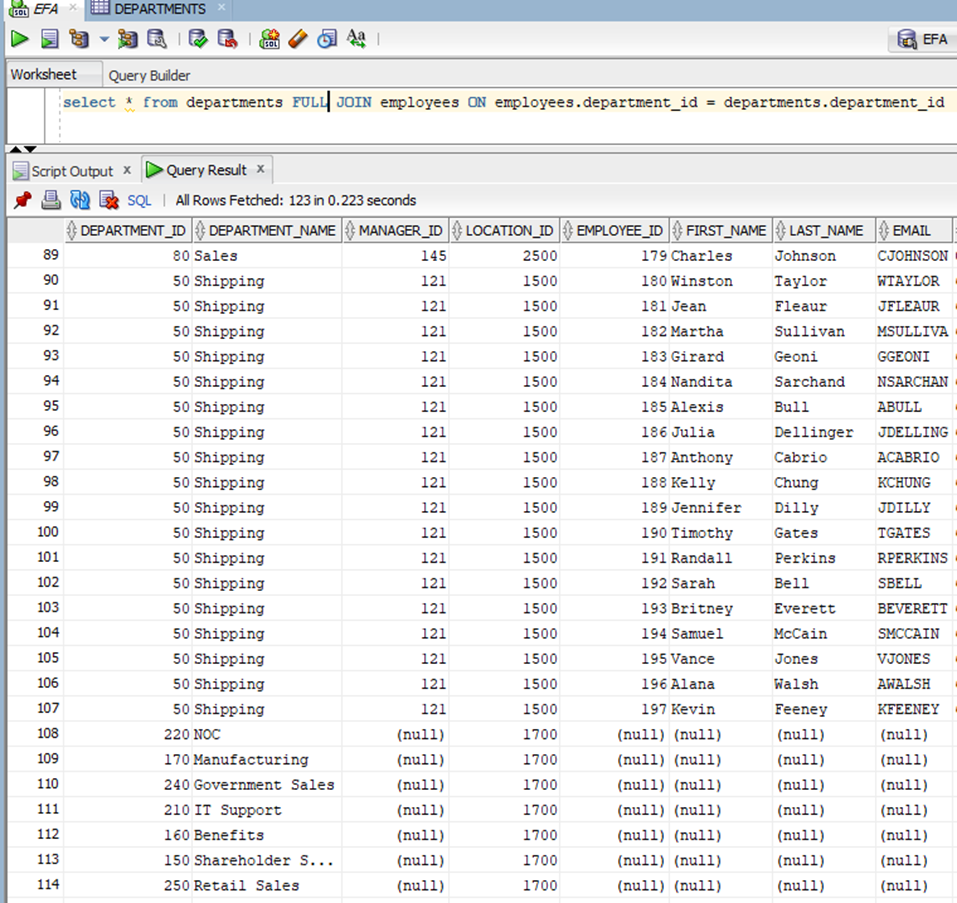Sort by FIRST_NAME column header
957x903 pixels.
coord(721,231)
